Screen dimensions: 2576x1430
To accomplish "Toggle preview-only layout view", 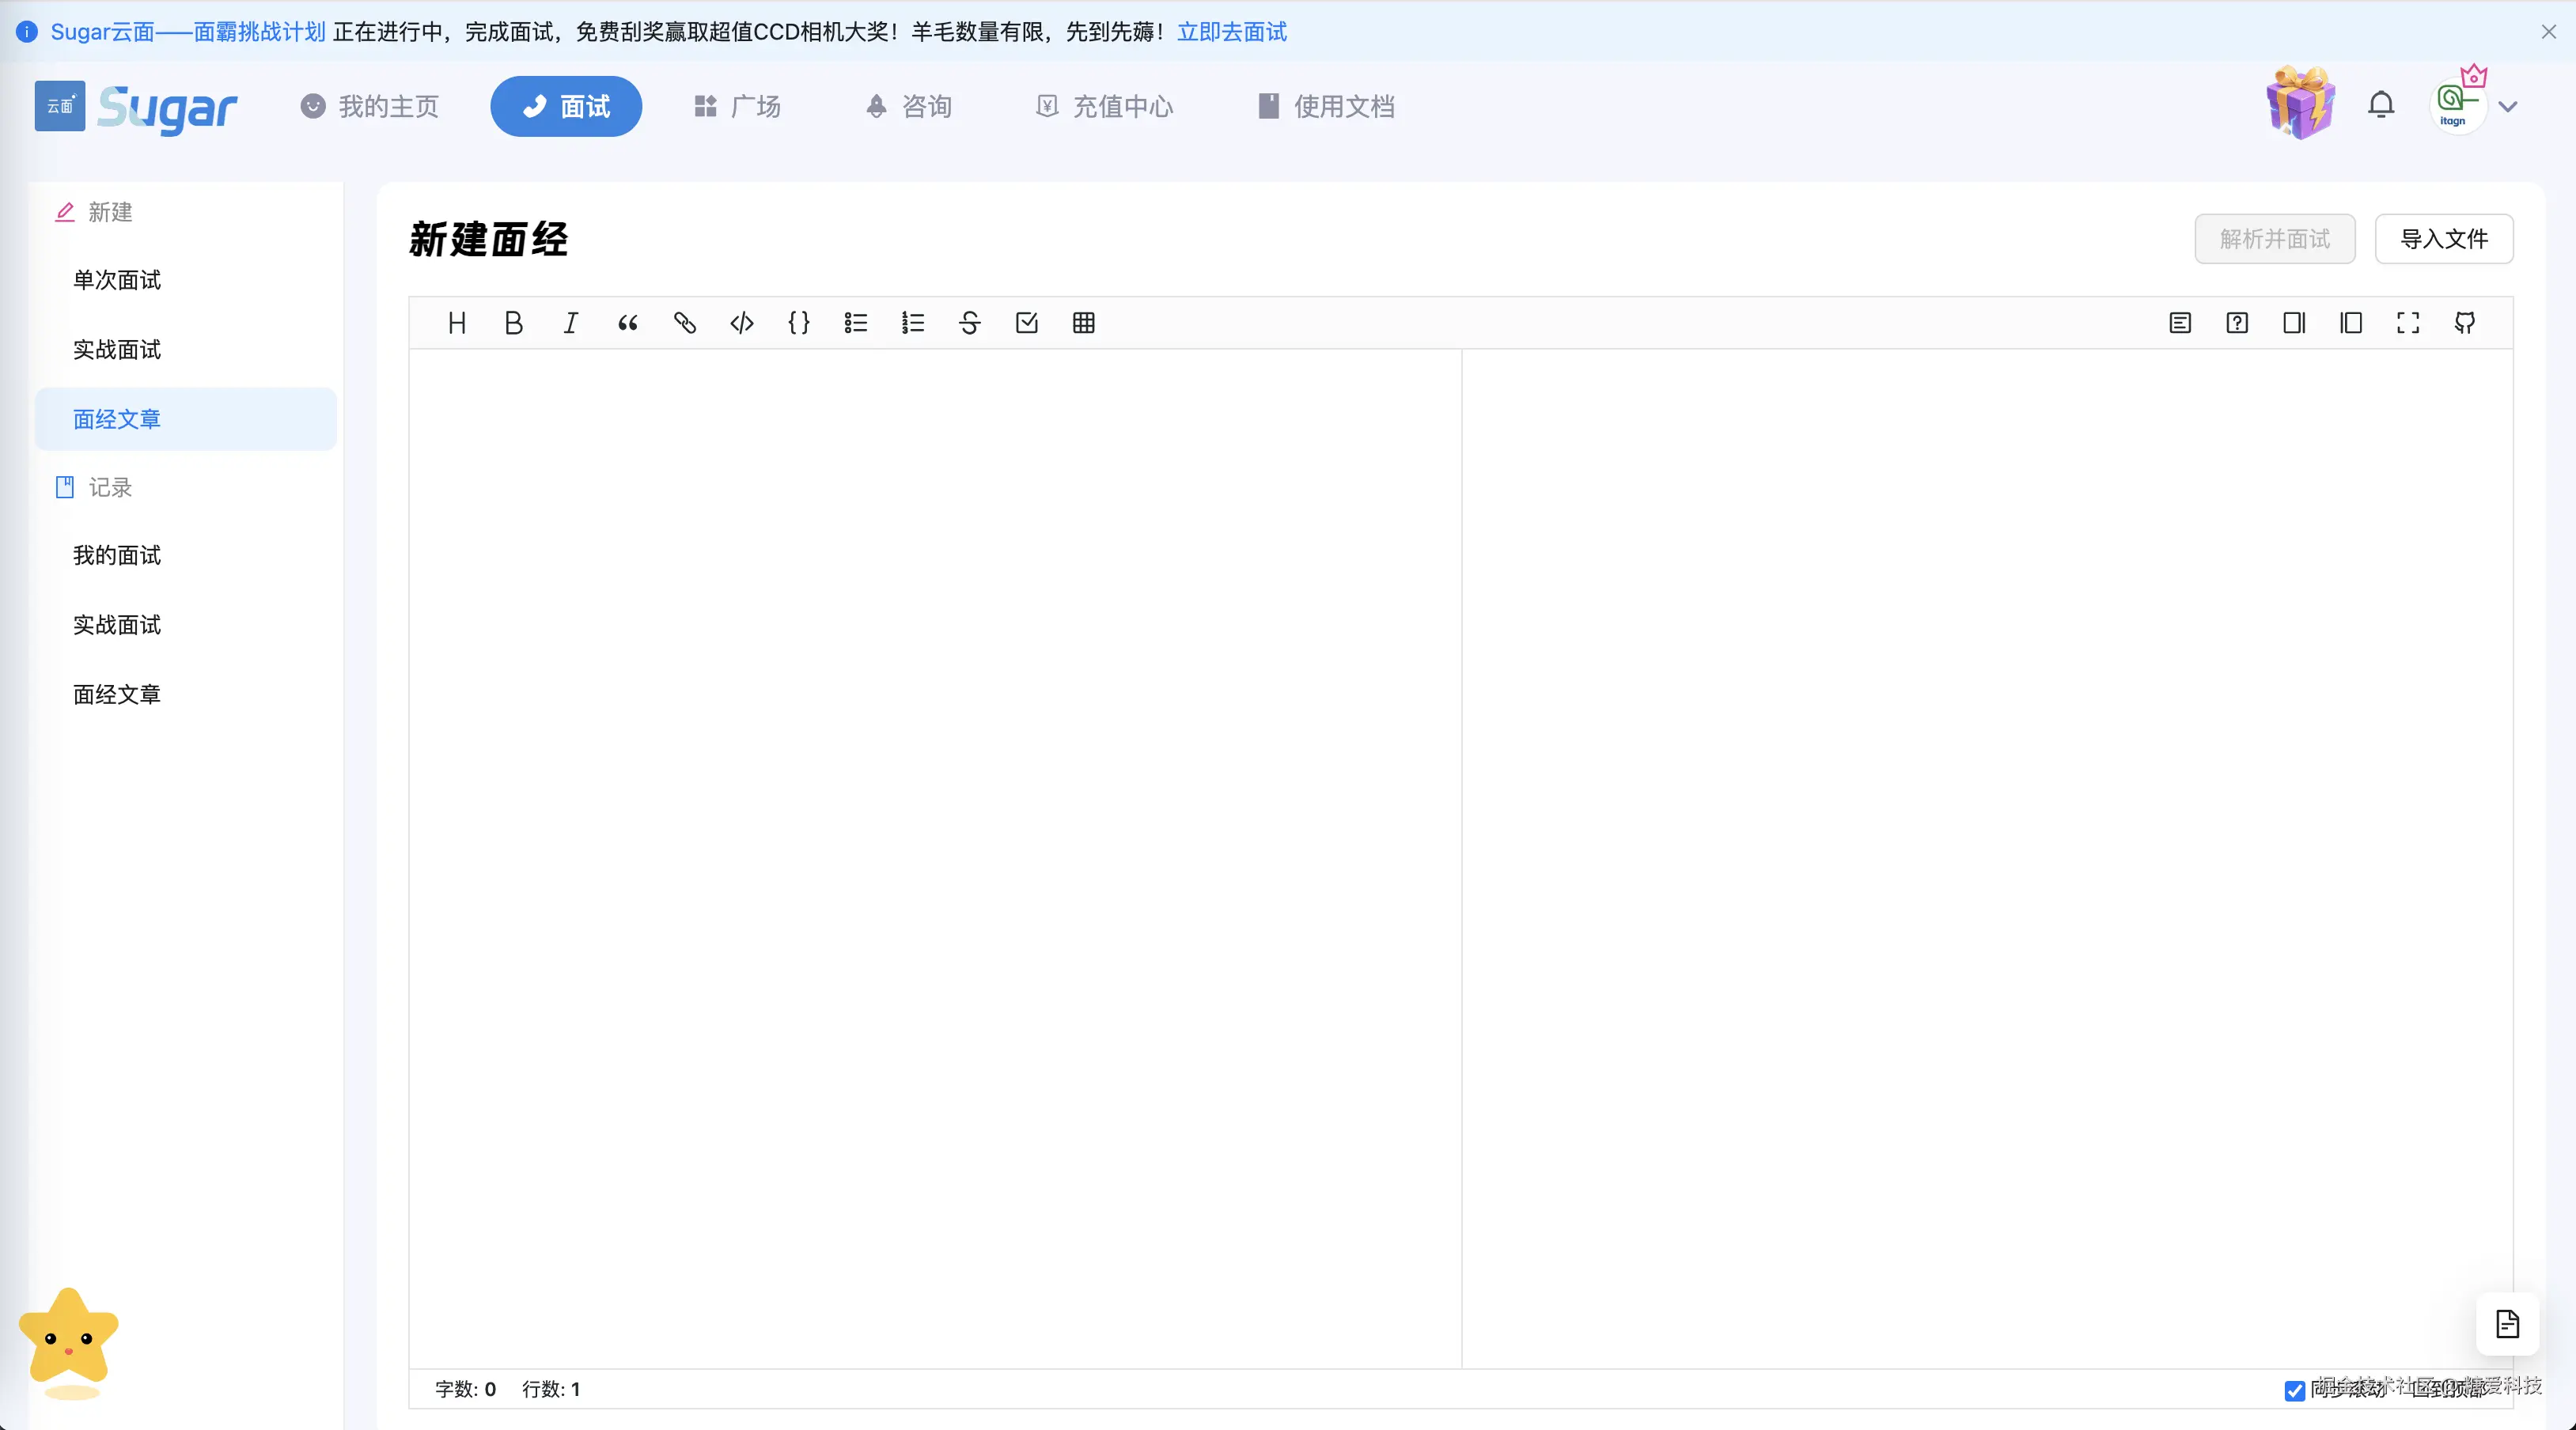I will 2294,323.
